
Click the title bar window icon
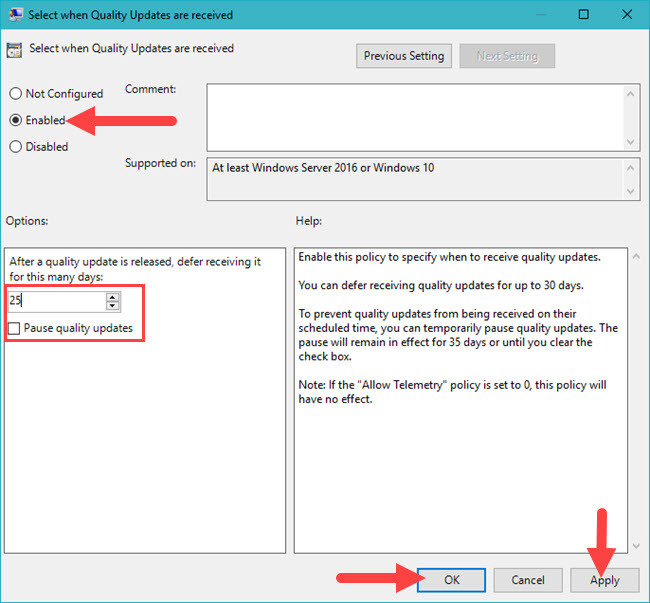[15, 15]
